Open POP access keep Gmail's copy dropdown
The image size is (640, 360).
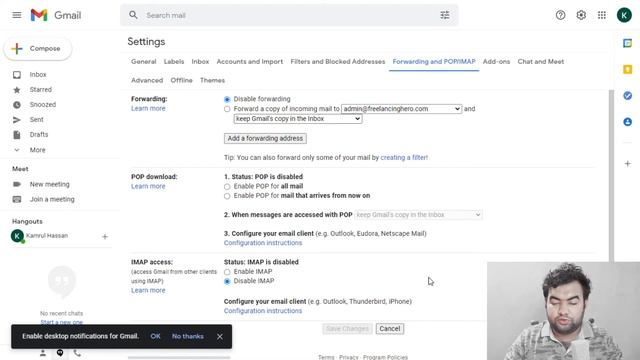[418, 215]
